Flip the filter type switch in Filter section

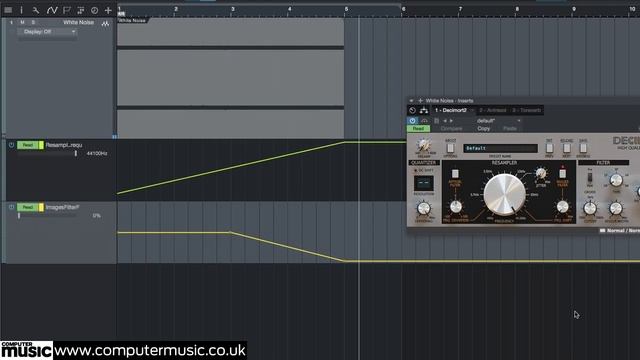point(589,178)
